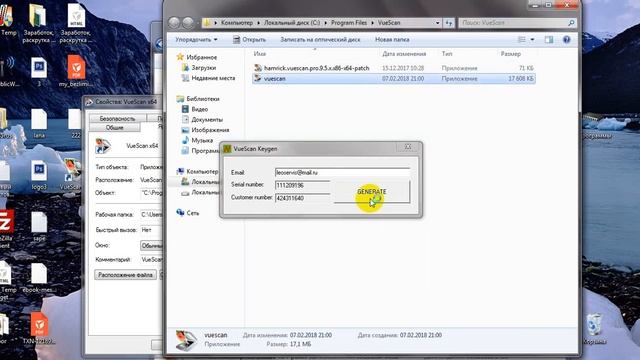
Task: Open Окно dropdown in properties window
Action: point(151,246)
